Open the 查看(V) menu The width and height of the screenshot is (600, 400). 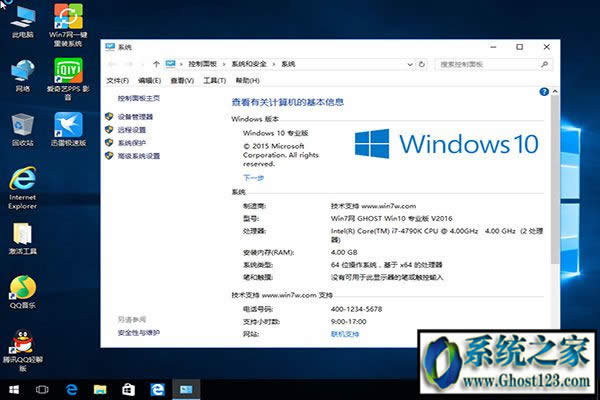[x=182, y=80]
